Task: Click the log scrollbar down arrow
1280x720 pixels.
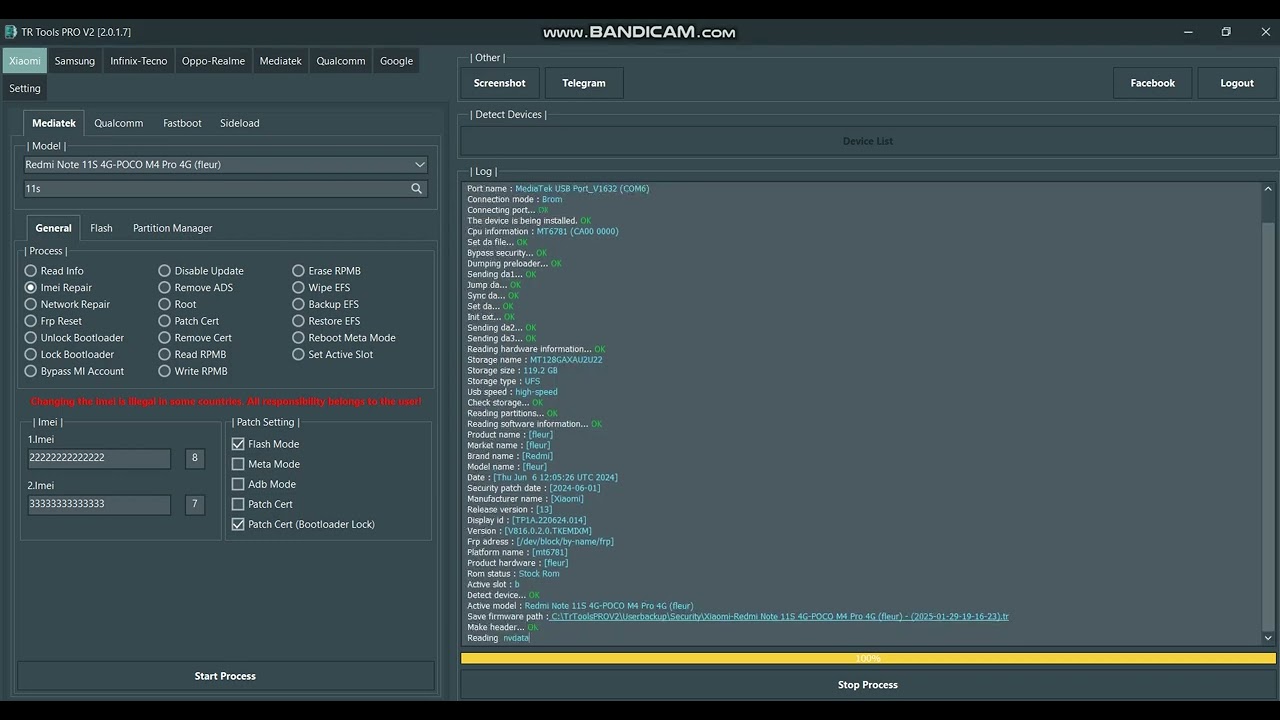Action: [1268, 638]
